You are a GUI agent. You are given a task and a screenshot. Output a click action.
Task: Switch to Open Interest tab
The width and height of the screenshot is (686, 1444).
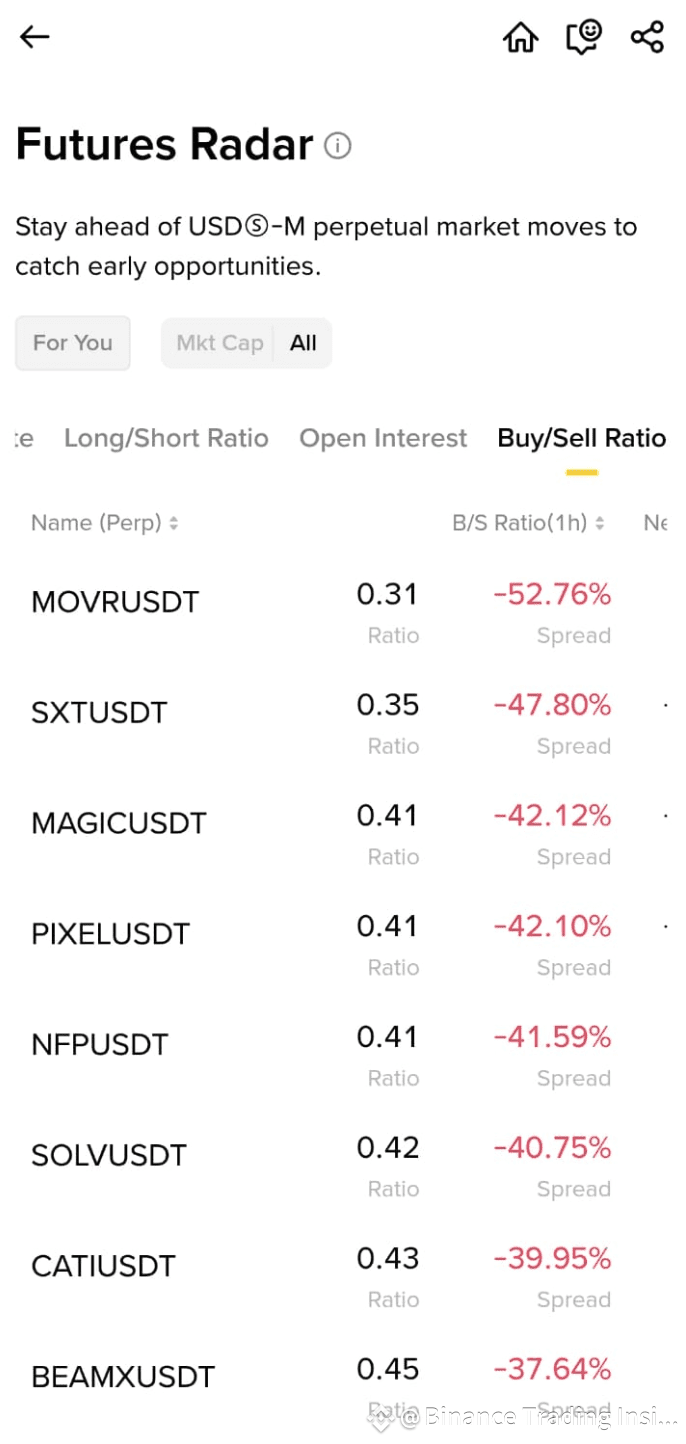pyautogui.click(x=383, y=438)
